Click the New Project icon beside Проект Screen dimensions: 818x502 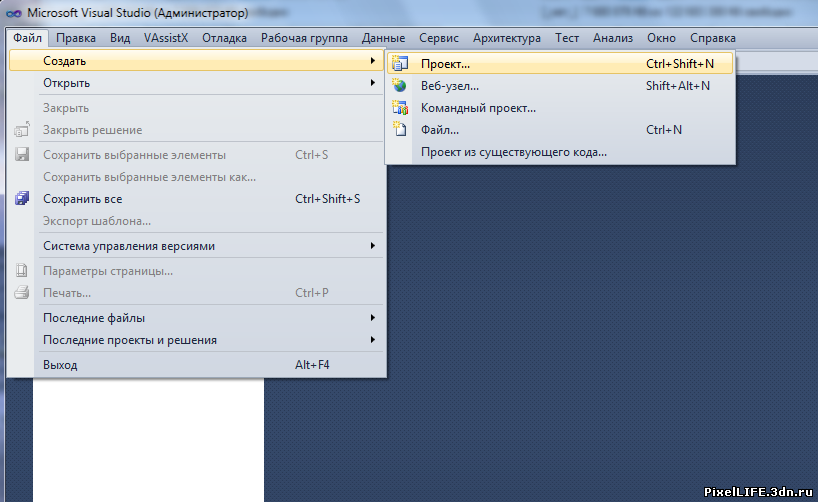(400, 64)
